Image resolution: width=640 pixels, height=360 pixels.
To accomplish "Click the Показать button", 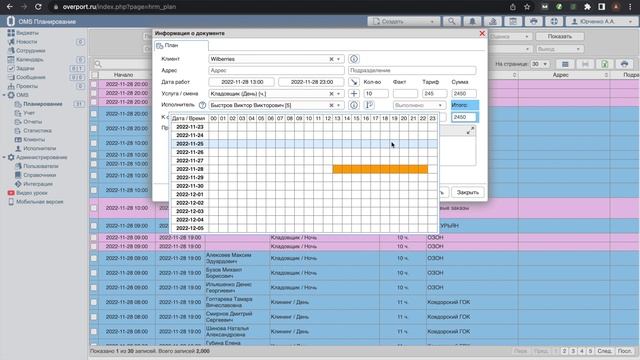I will [560, 36].
